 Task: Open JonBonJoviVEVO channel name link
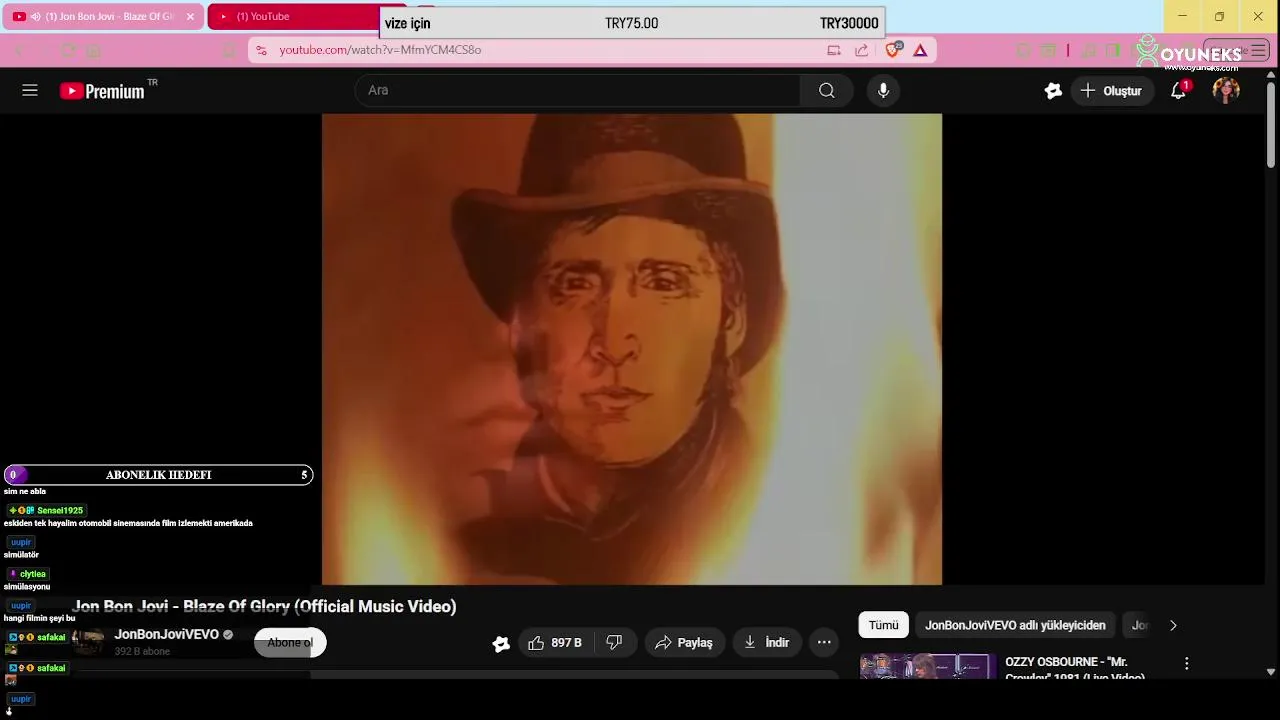[x=166, y=635]
